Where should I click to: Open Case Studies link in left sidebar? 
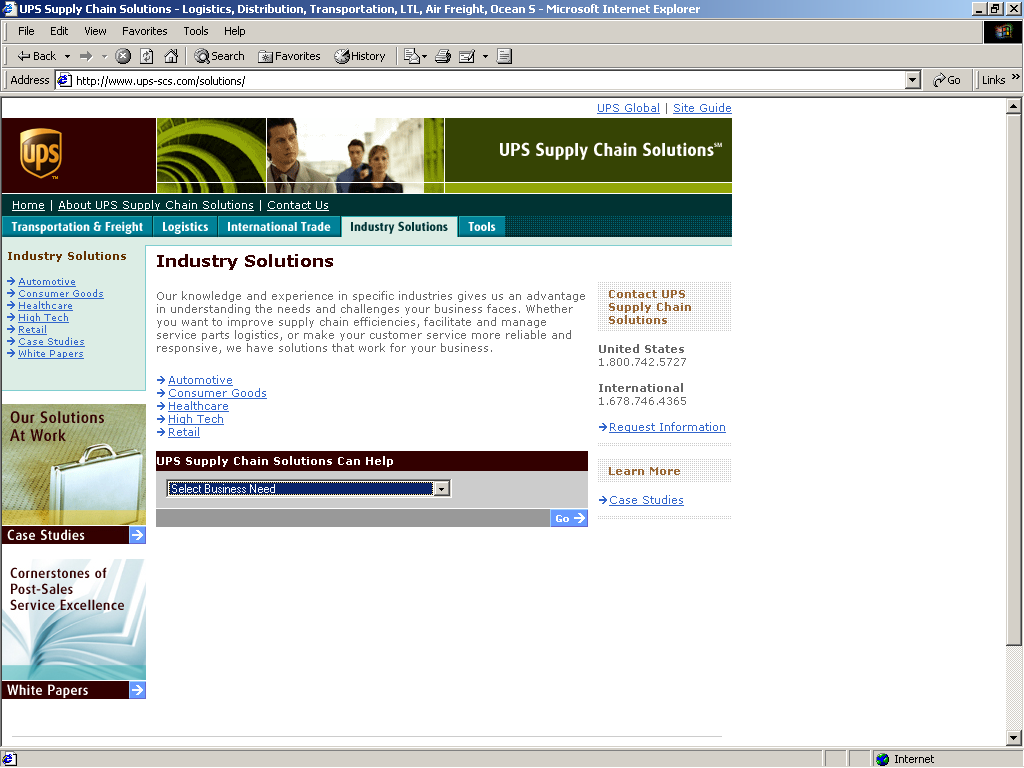click(51, 342)
